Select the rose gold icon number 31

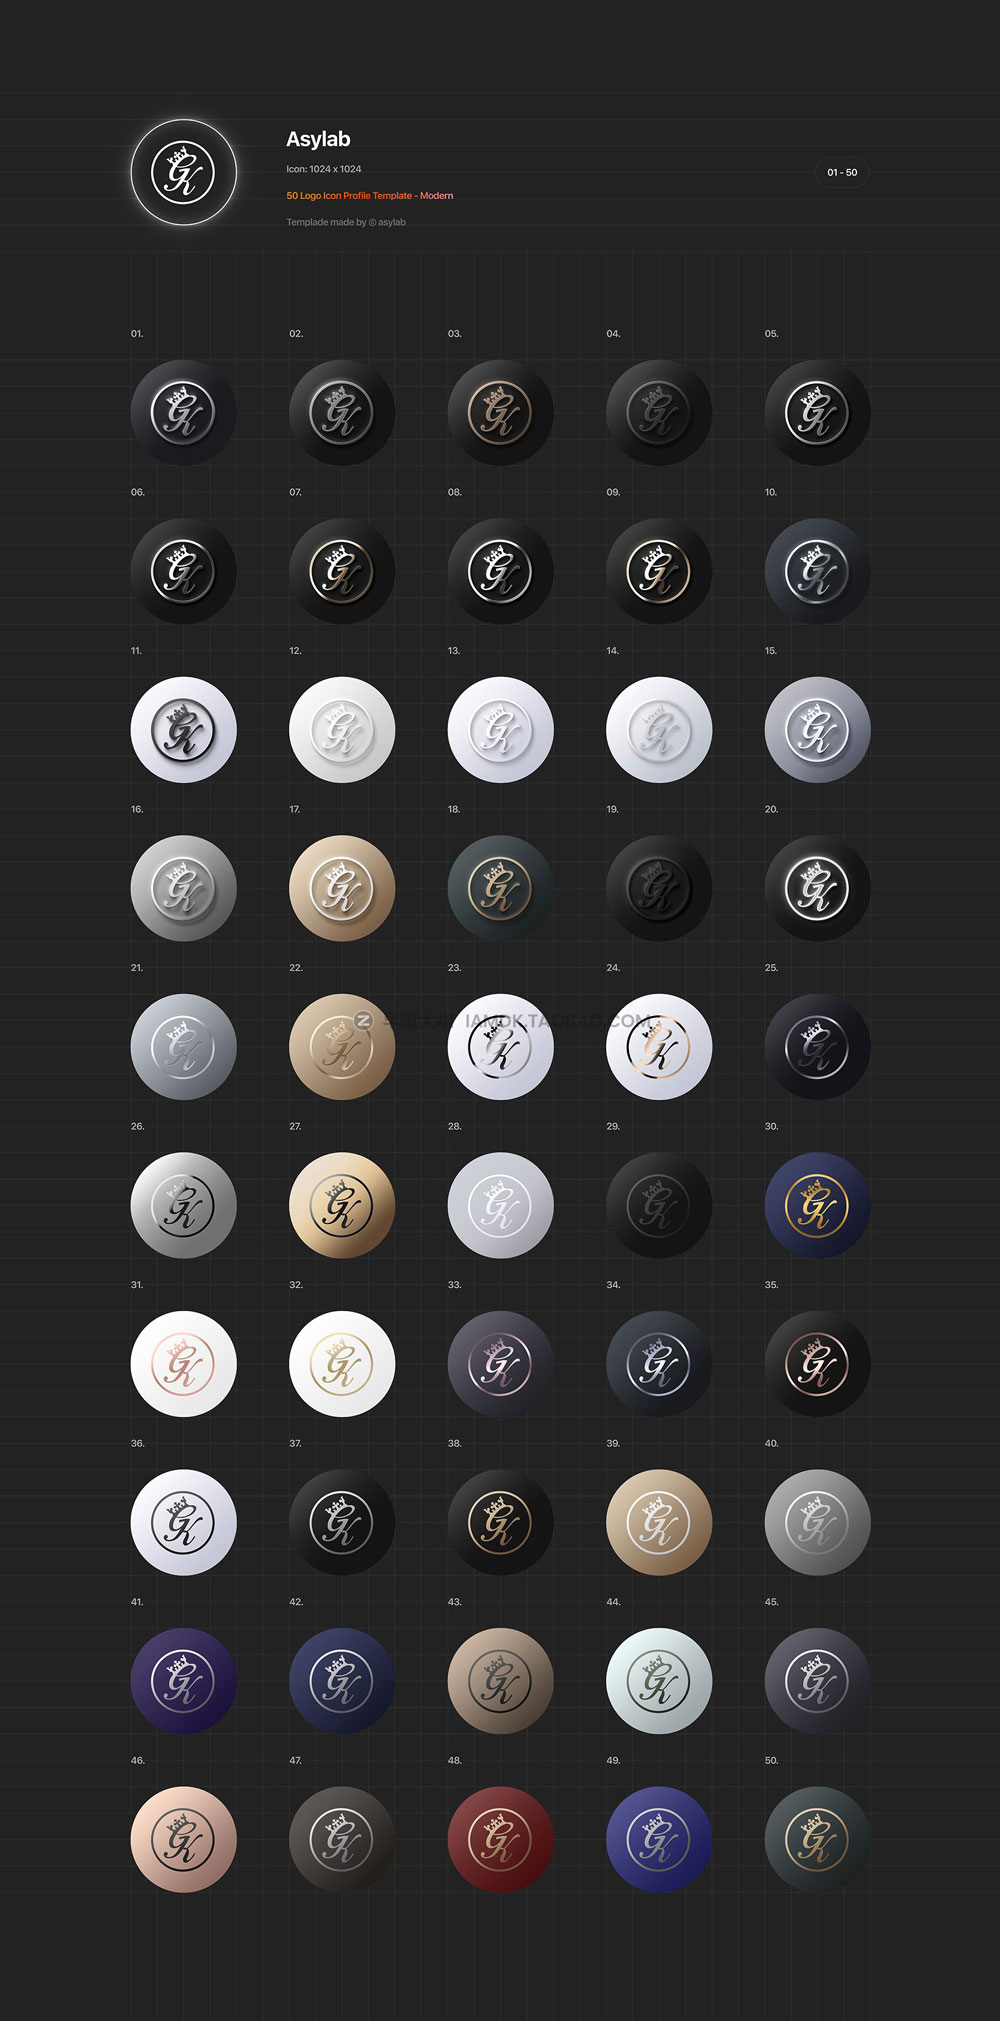pos(184,1364)
